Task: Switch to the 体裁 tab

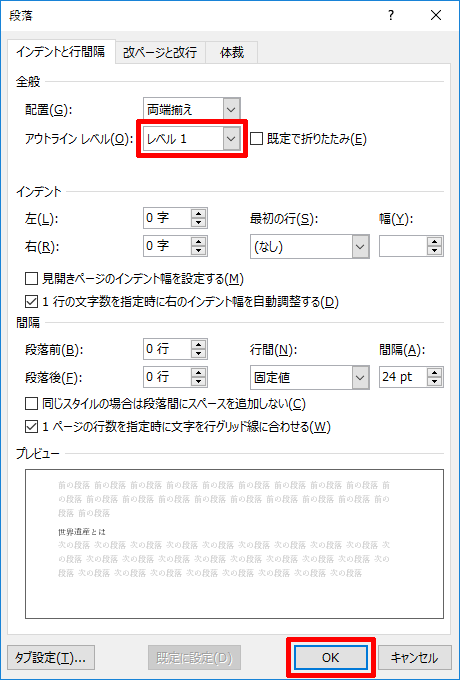Action: 232,52
